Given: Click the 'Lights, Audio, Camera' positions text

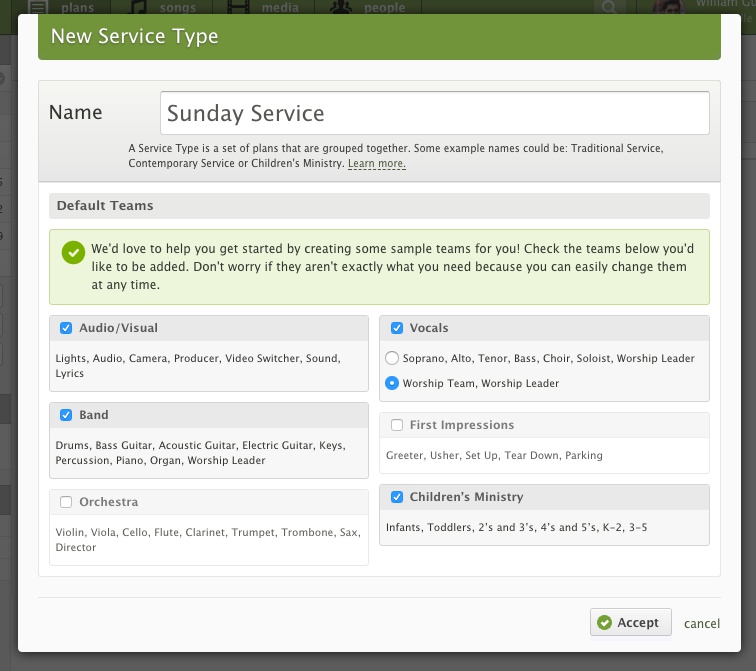Looking at the screenshot, I should point(198,365).
